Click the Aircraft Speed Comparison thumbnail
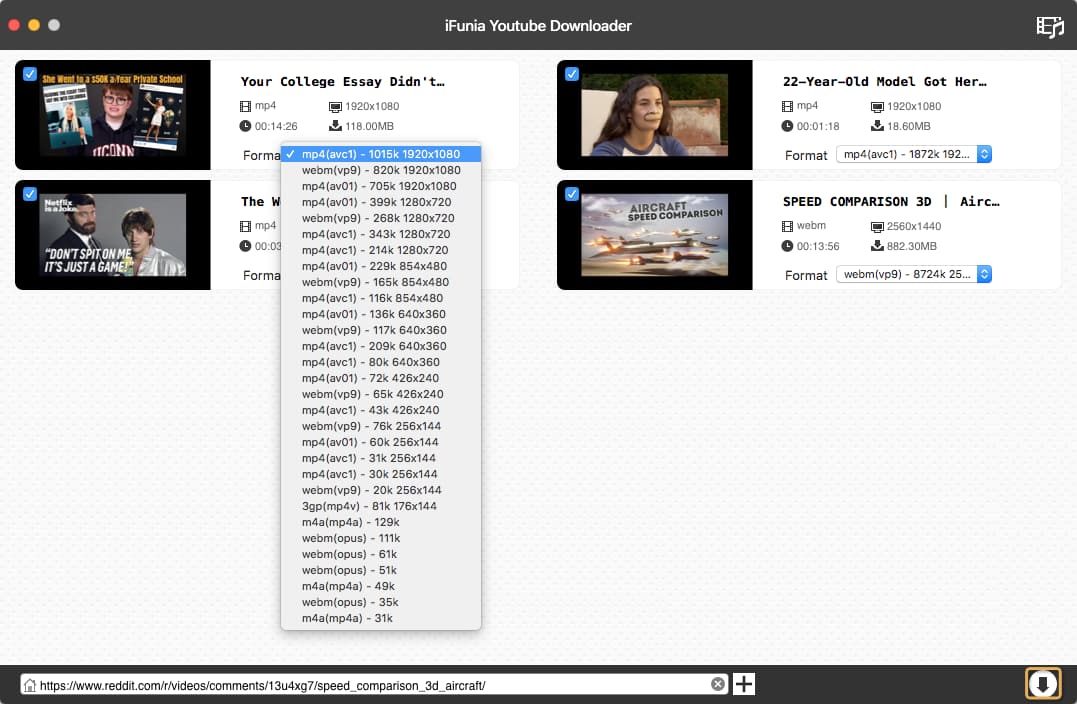 [654, 235]
